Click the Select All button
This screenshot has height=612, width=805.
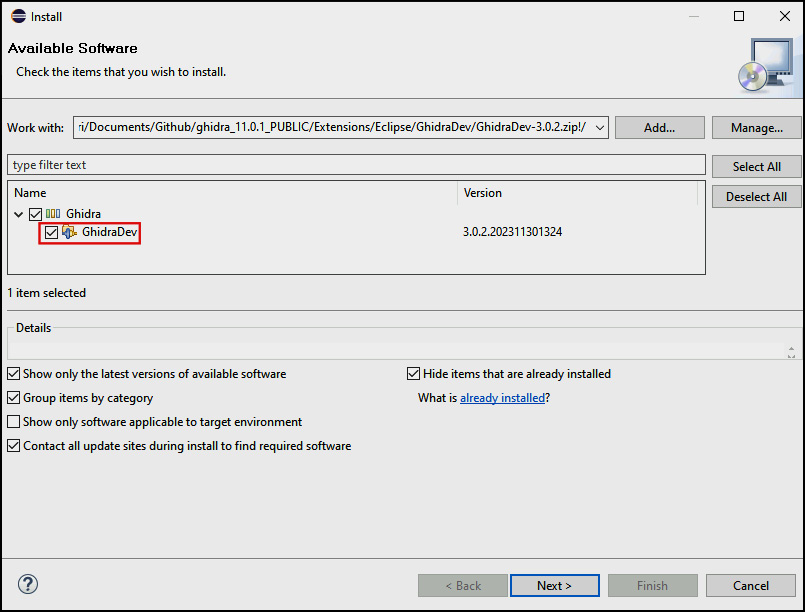756,167
